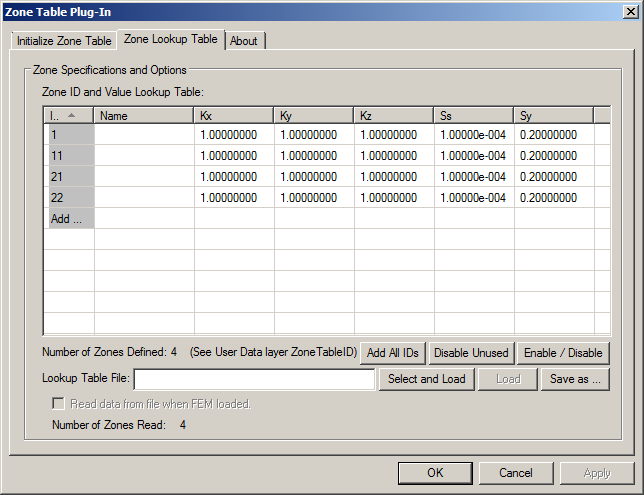644x495 pixels.
Task: Click the Disable Unused button
Action: 472,352
